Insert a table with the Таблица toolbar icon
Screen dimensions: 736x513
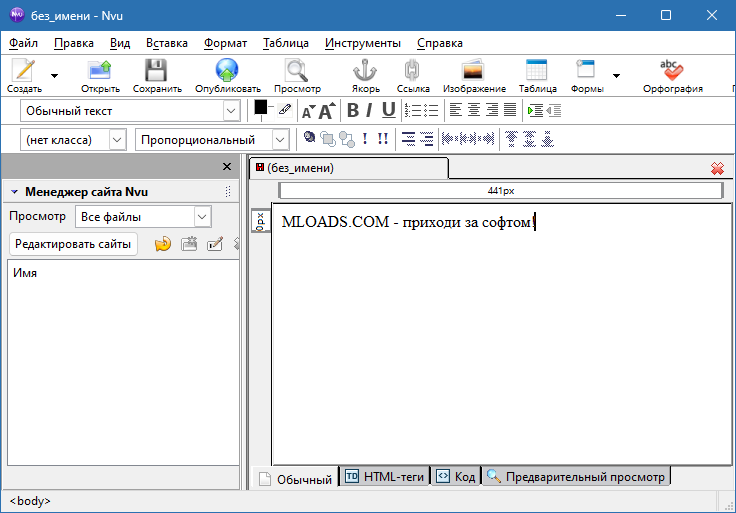(537, 70)
